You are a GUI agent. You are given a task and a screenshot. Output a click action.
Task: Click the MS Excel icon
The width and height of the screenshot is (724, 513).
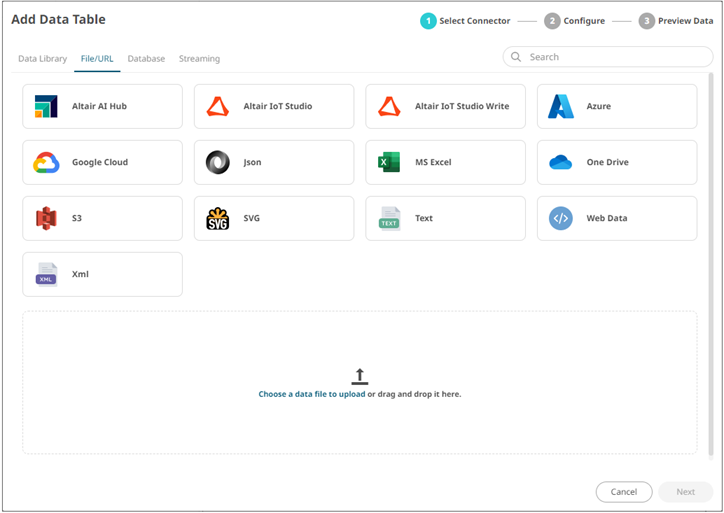389,162
